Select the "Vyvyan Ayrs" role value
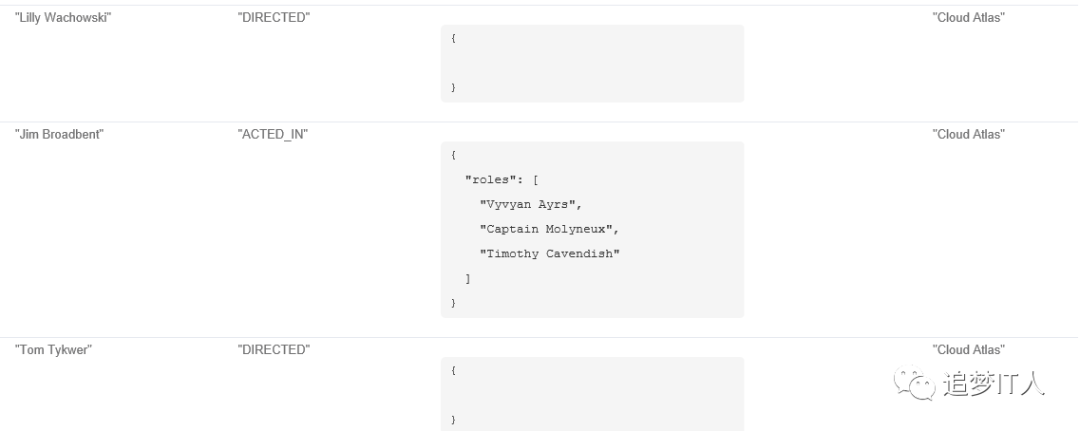The height and width of the screenshot is (431, 1080). tap(528, 204)
